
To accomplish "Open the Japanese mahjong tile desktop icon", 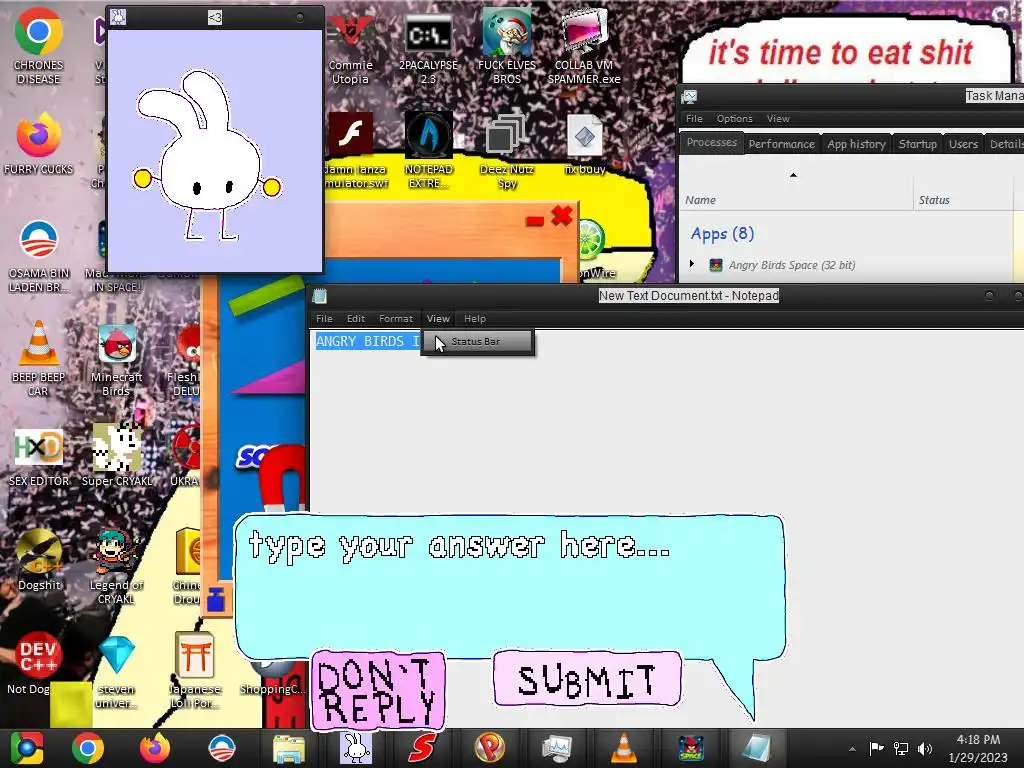I will [x=194, y=671].
